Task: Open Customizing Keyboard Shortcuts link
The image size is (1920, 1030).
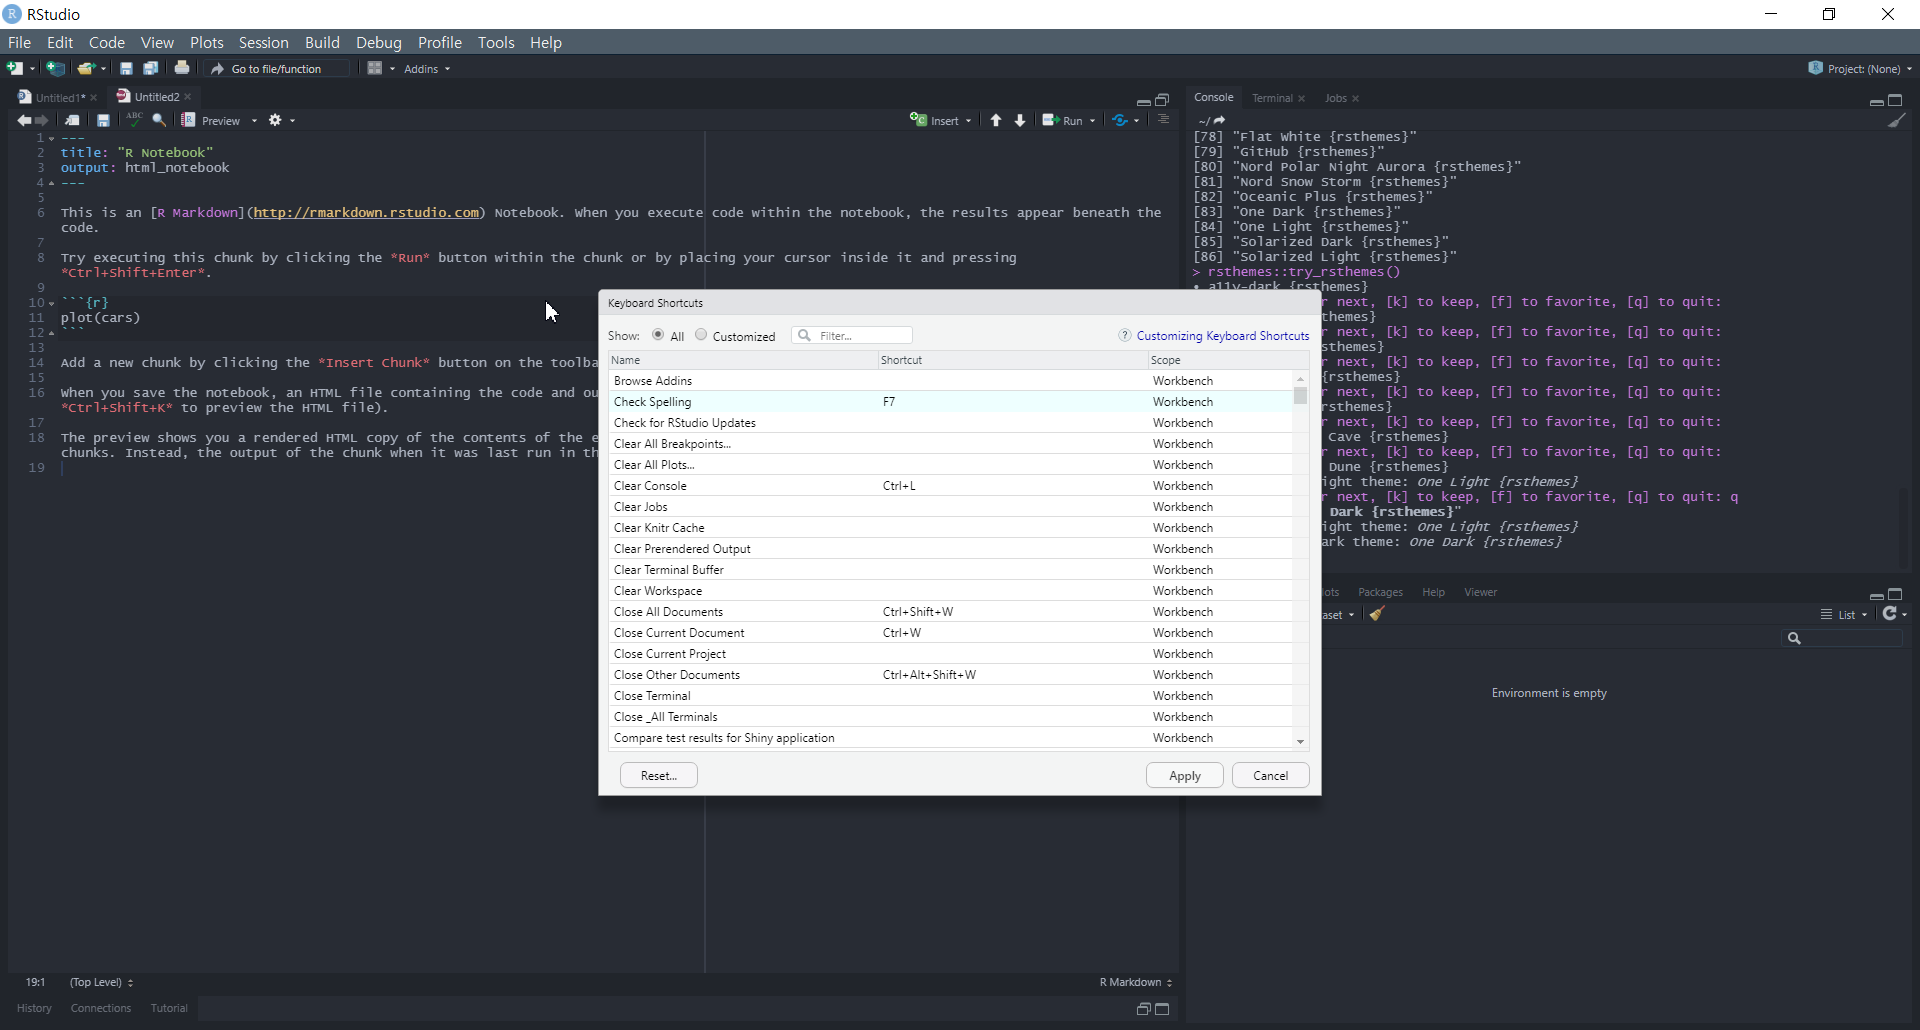Action: [1223, 336]
